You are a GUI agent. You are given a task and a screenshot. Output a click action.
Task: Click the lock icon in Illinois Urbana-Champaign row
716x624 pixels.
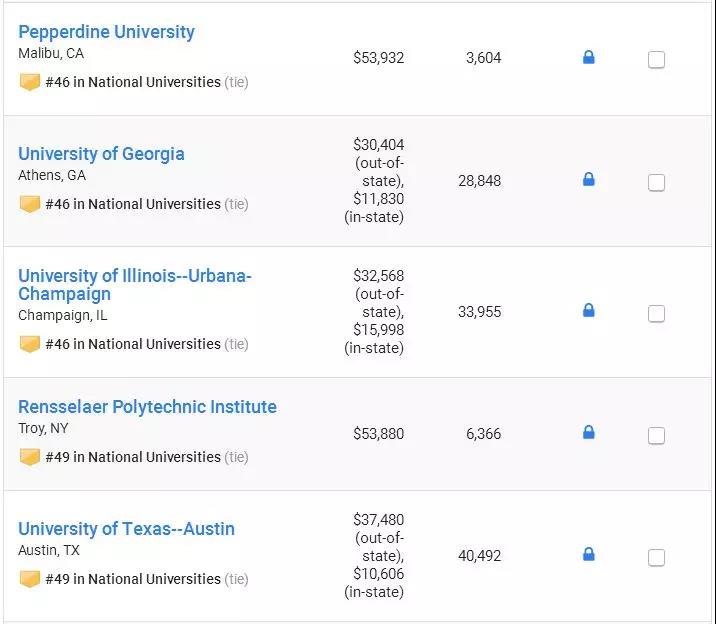coord(588,311)
